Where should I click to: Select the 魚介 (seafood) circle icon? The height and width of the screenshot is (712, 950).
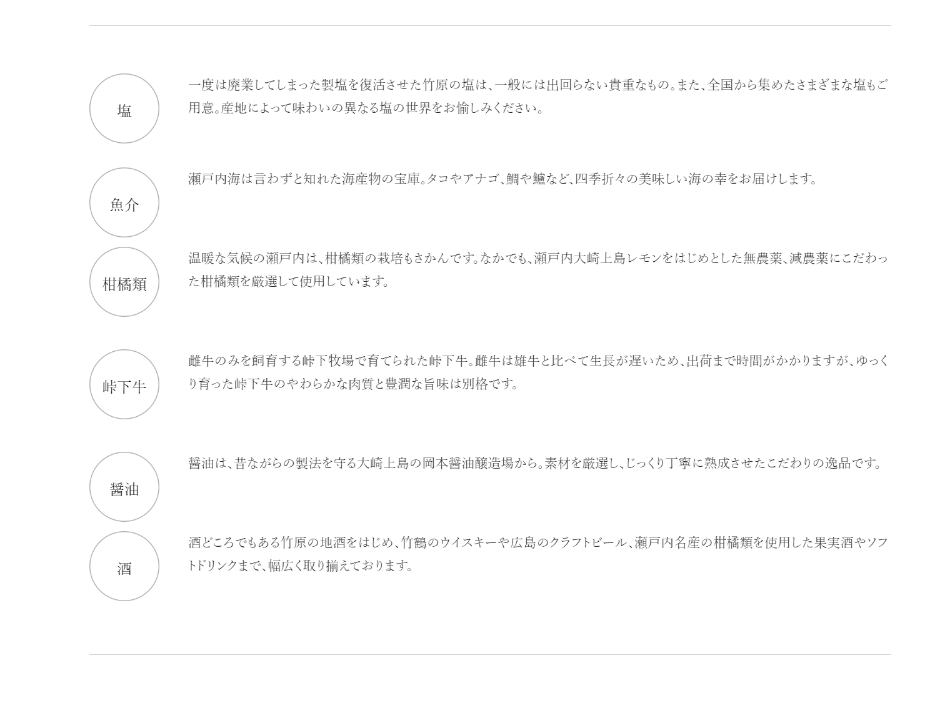click(124, 203)
